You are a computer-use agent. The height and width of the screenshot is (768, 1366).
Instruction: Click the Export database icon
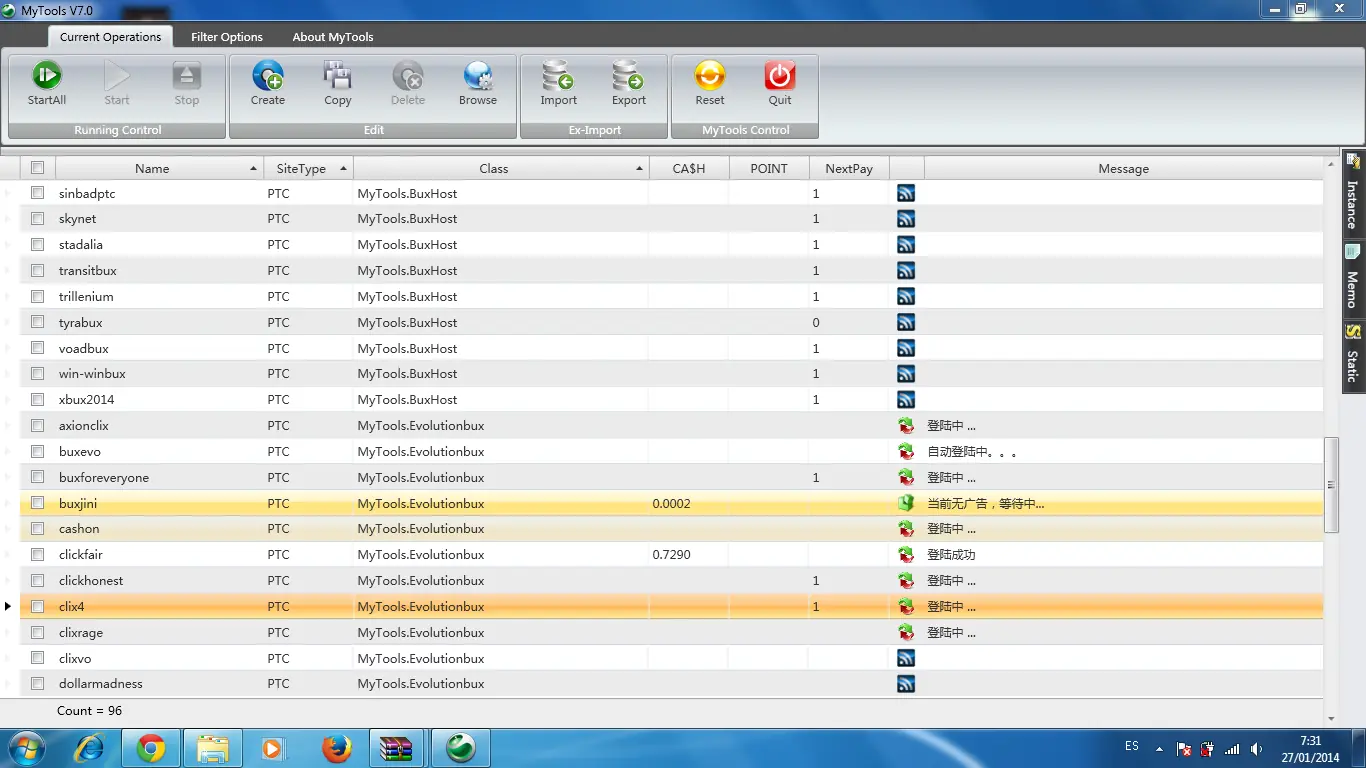(628, 76)
